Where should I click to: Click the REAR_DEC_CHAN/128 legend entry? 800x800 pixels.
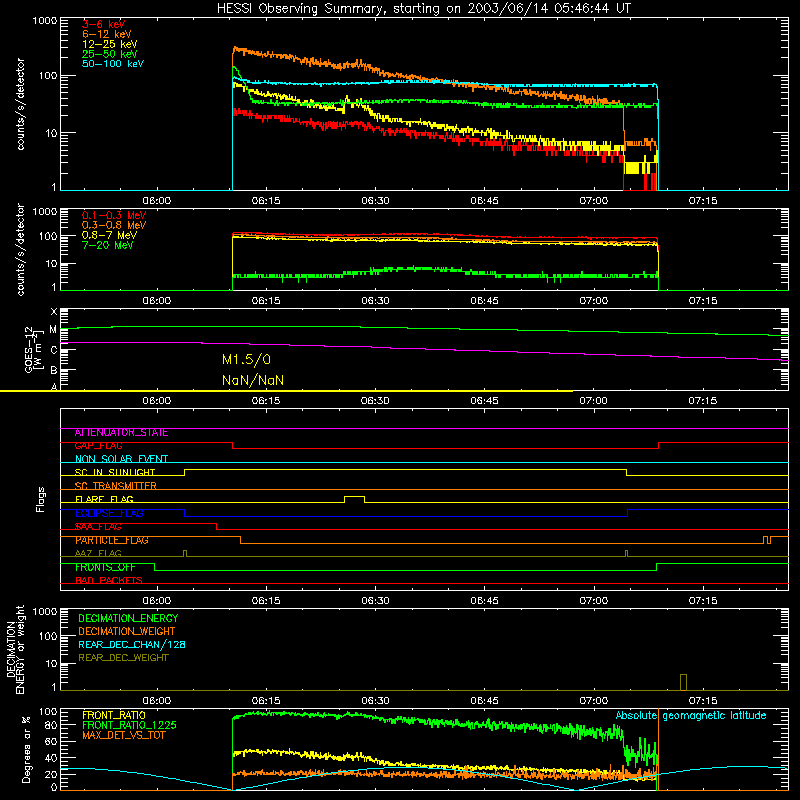pyautogui.click(x=132, y=645)
